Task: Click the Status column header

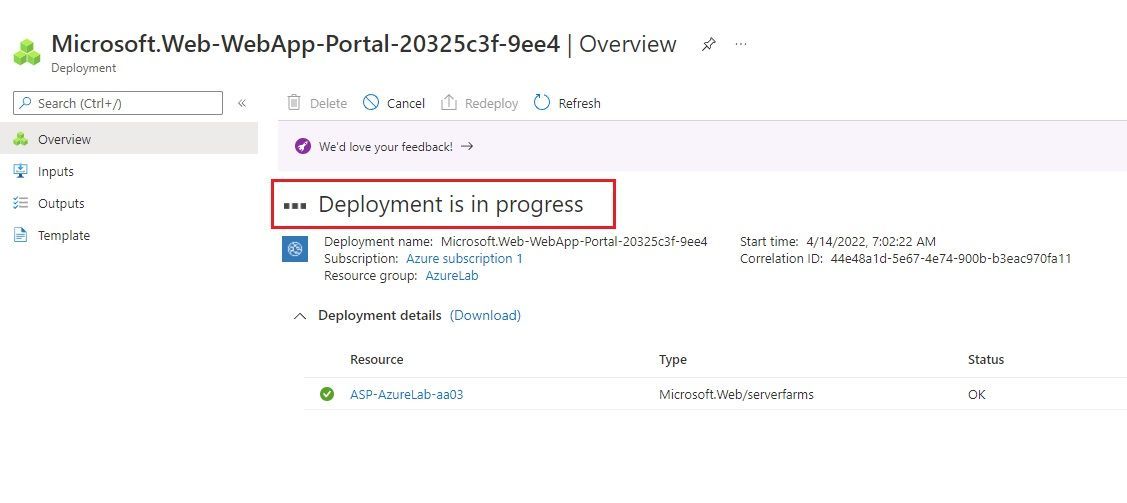Action: pyautogui.click(x=986, y=359)
